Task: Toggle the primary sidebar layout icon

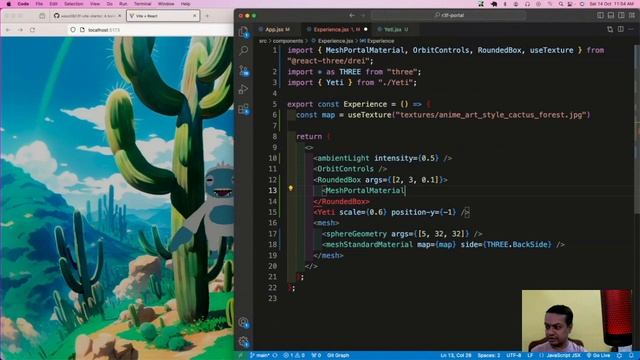Action: click(x=600, y=16)
